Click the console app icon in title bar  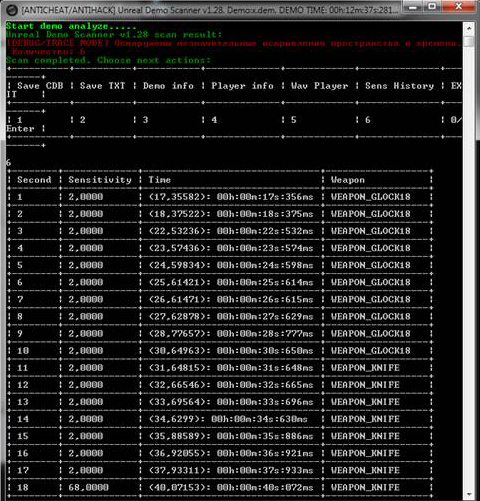(12, 10)
